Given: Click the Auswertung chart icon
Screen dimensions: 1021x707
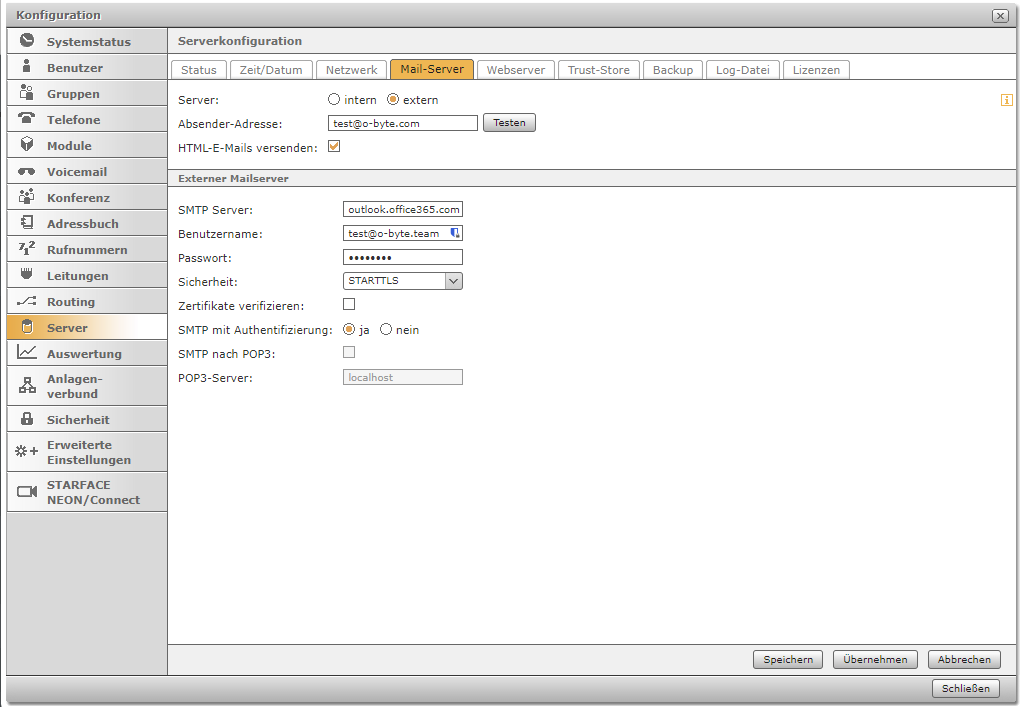Looking at the screenshot, I should tap(27, 353).
